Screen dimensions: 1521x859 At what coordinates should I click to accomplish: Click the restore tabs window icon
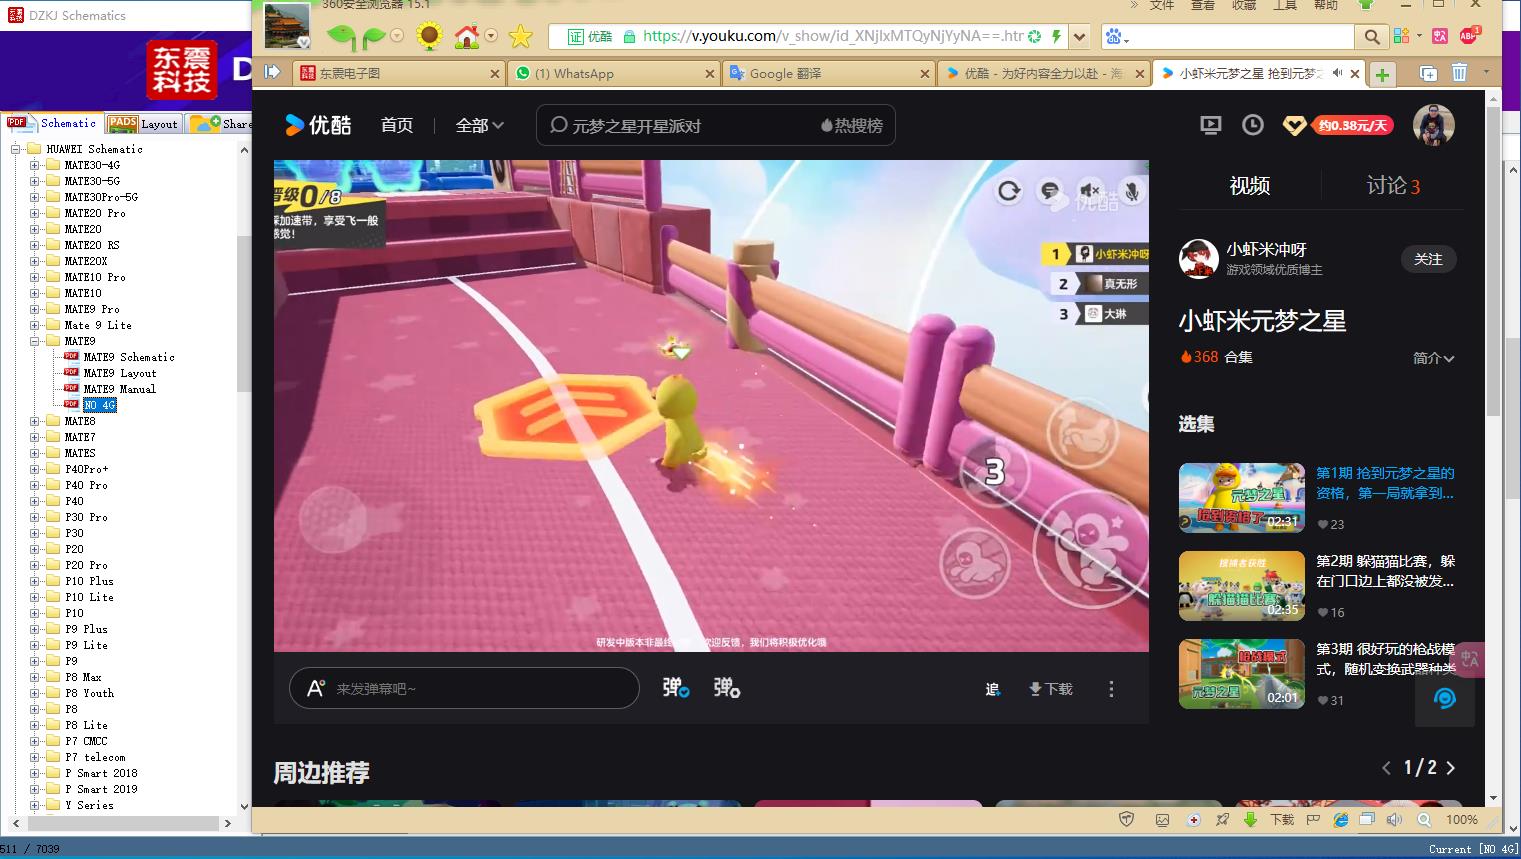1428,73
